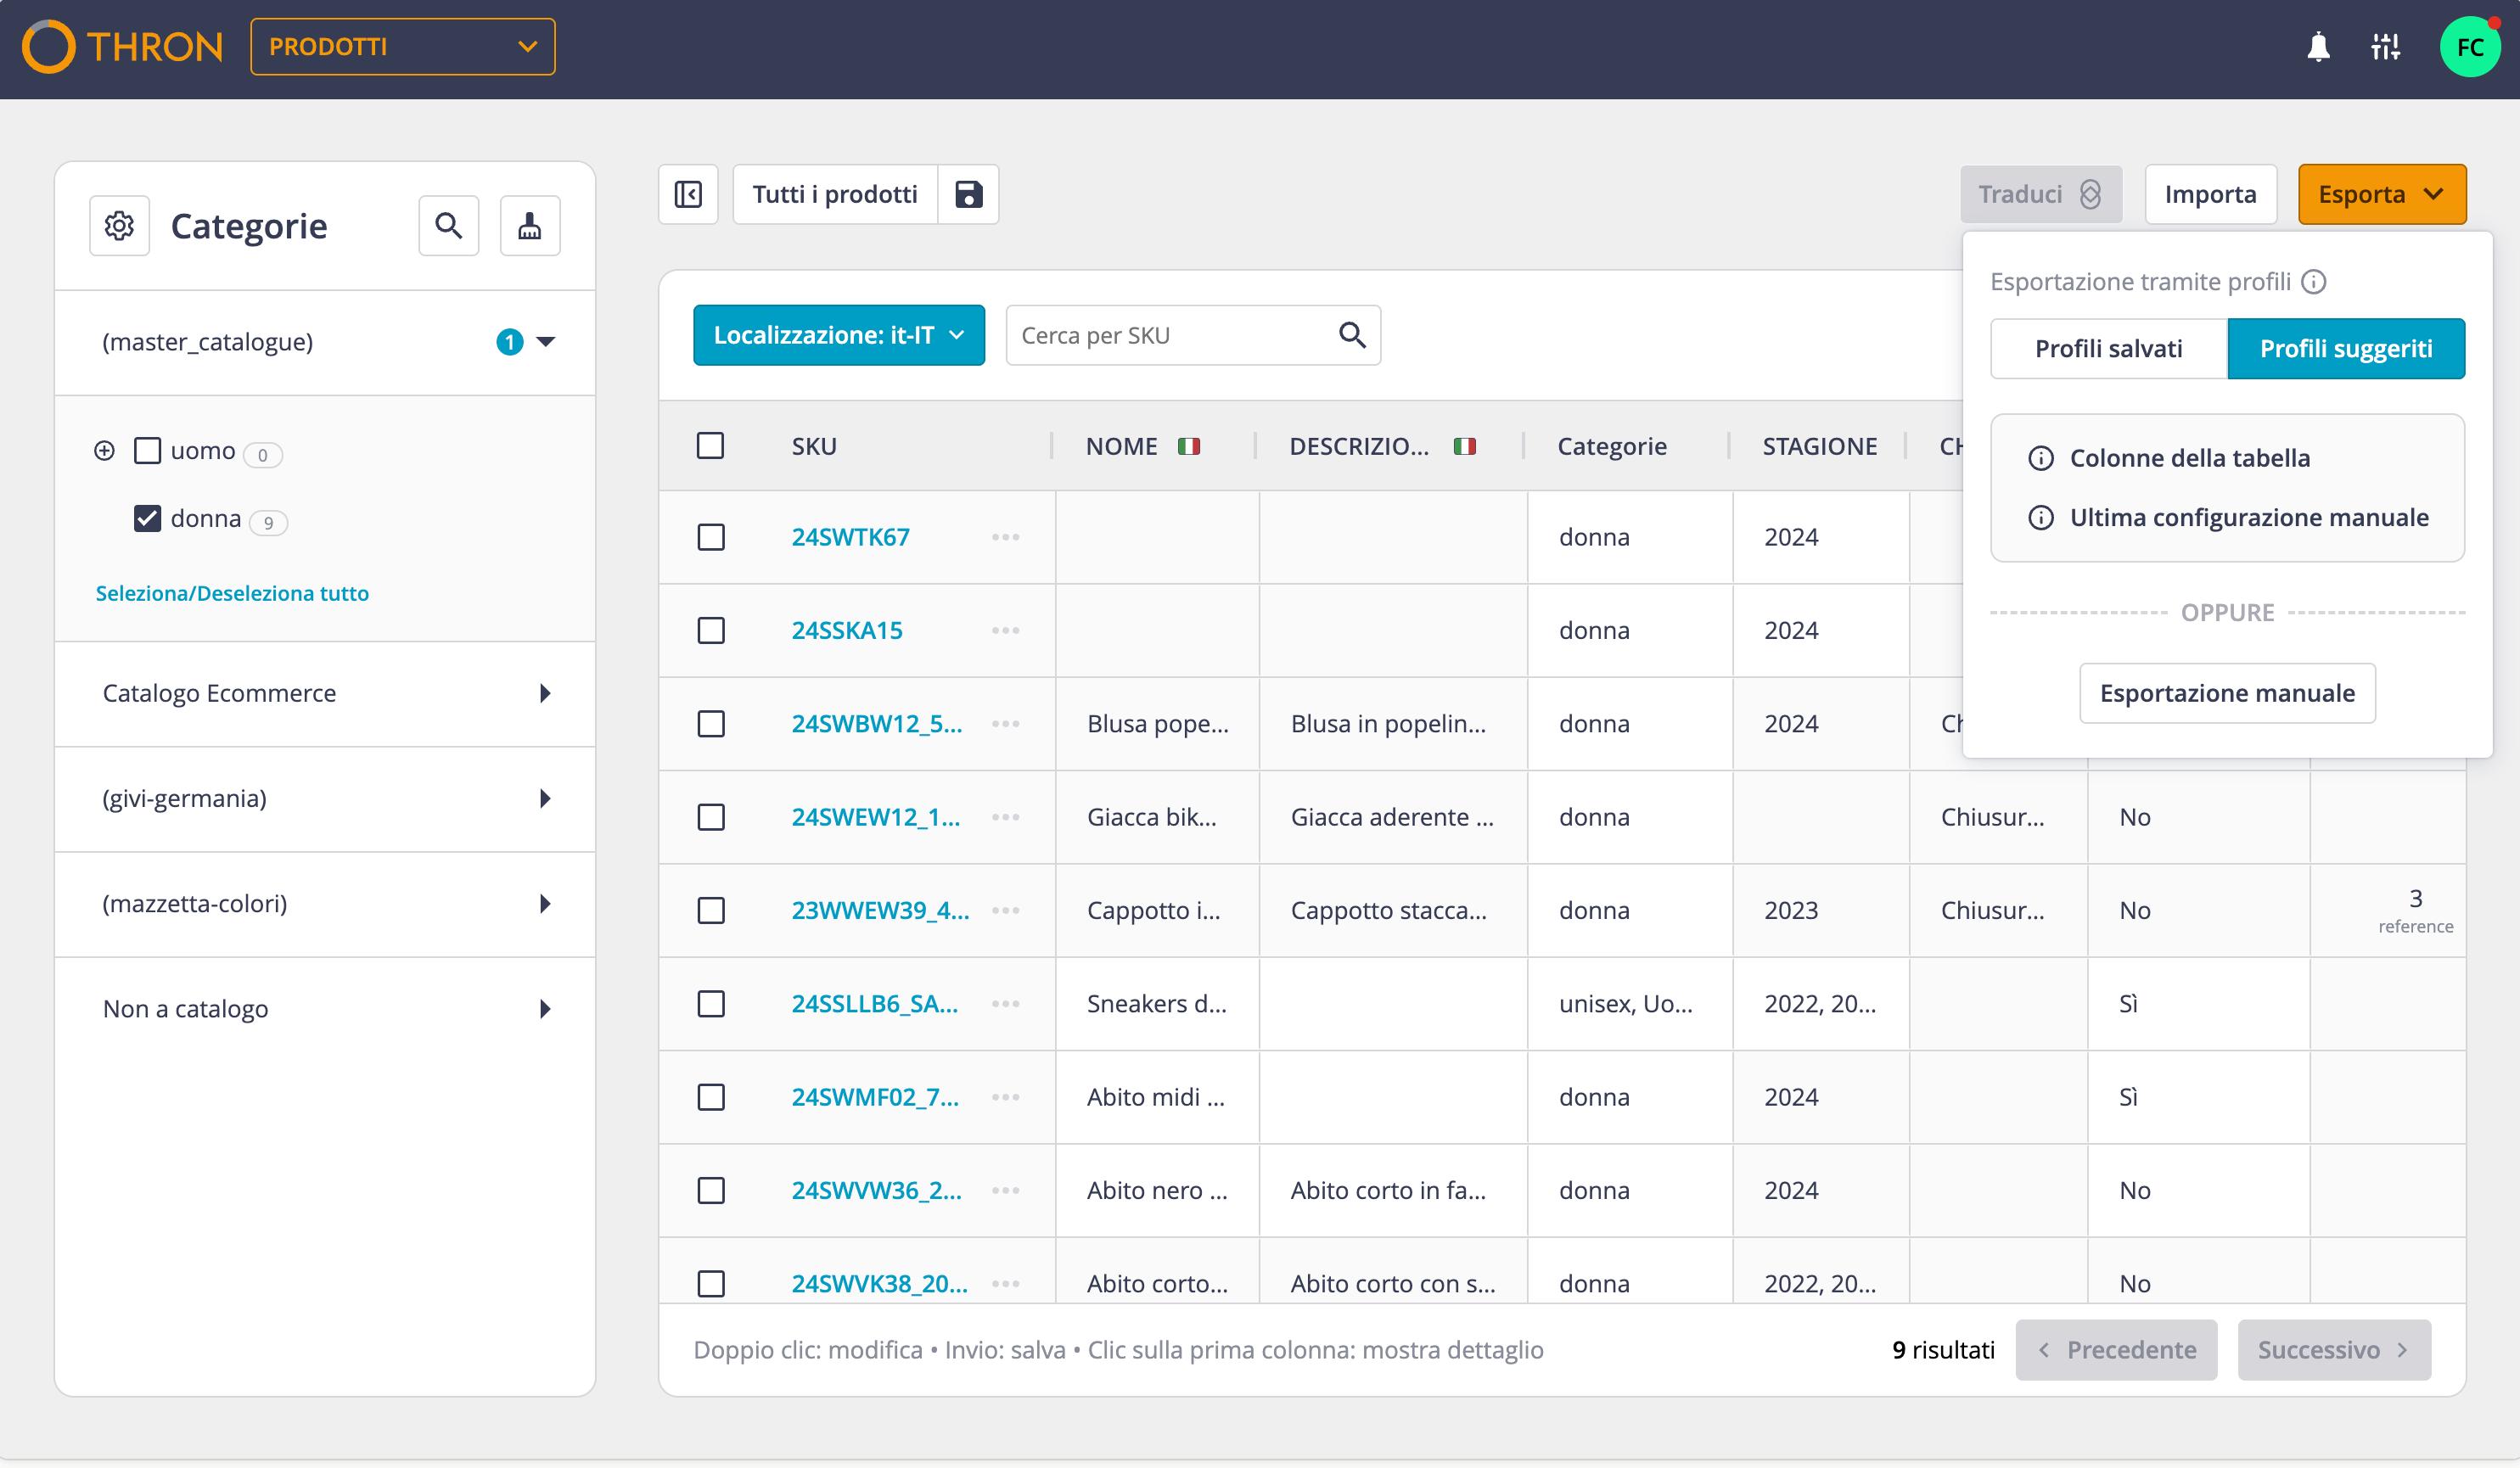Collapse the sidebar panel toggle
This screenshot has height=1468, width=2520.
pos(688,194)
